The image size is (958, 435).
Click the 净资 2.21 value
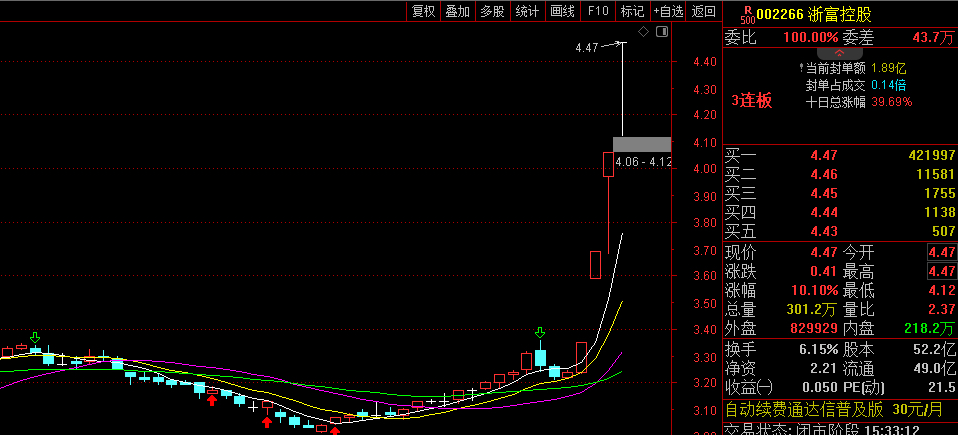tap(824, 368)
